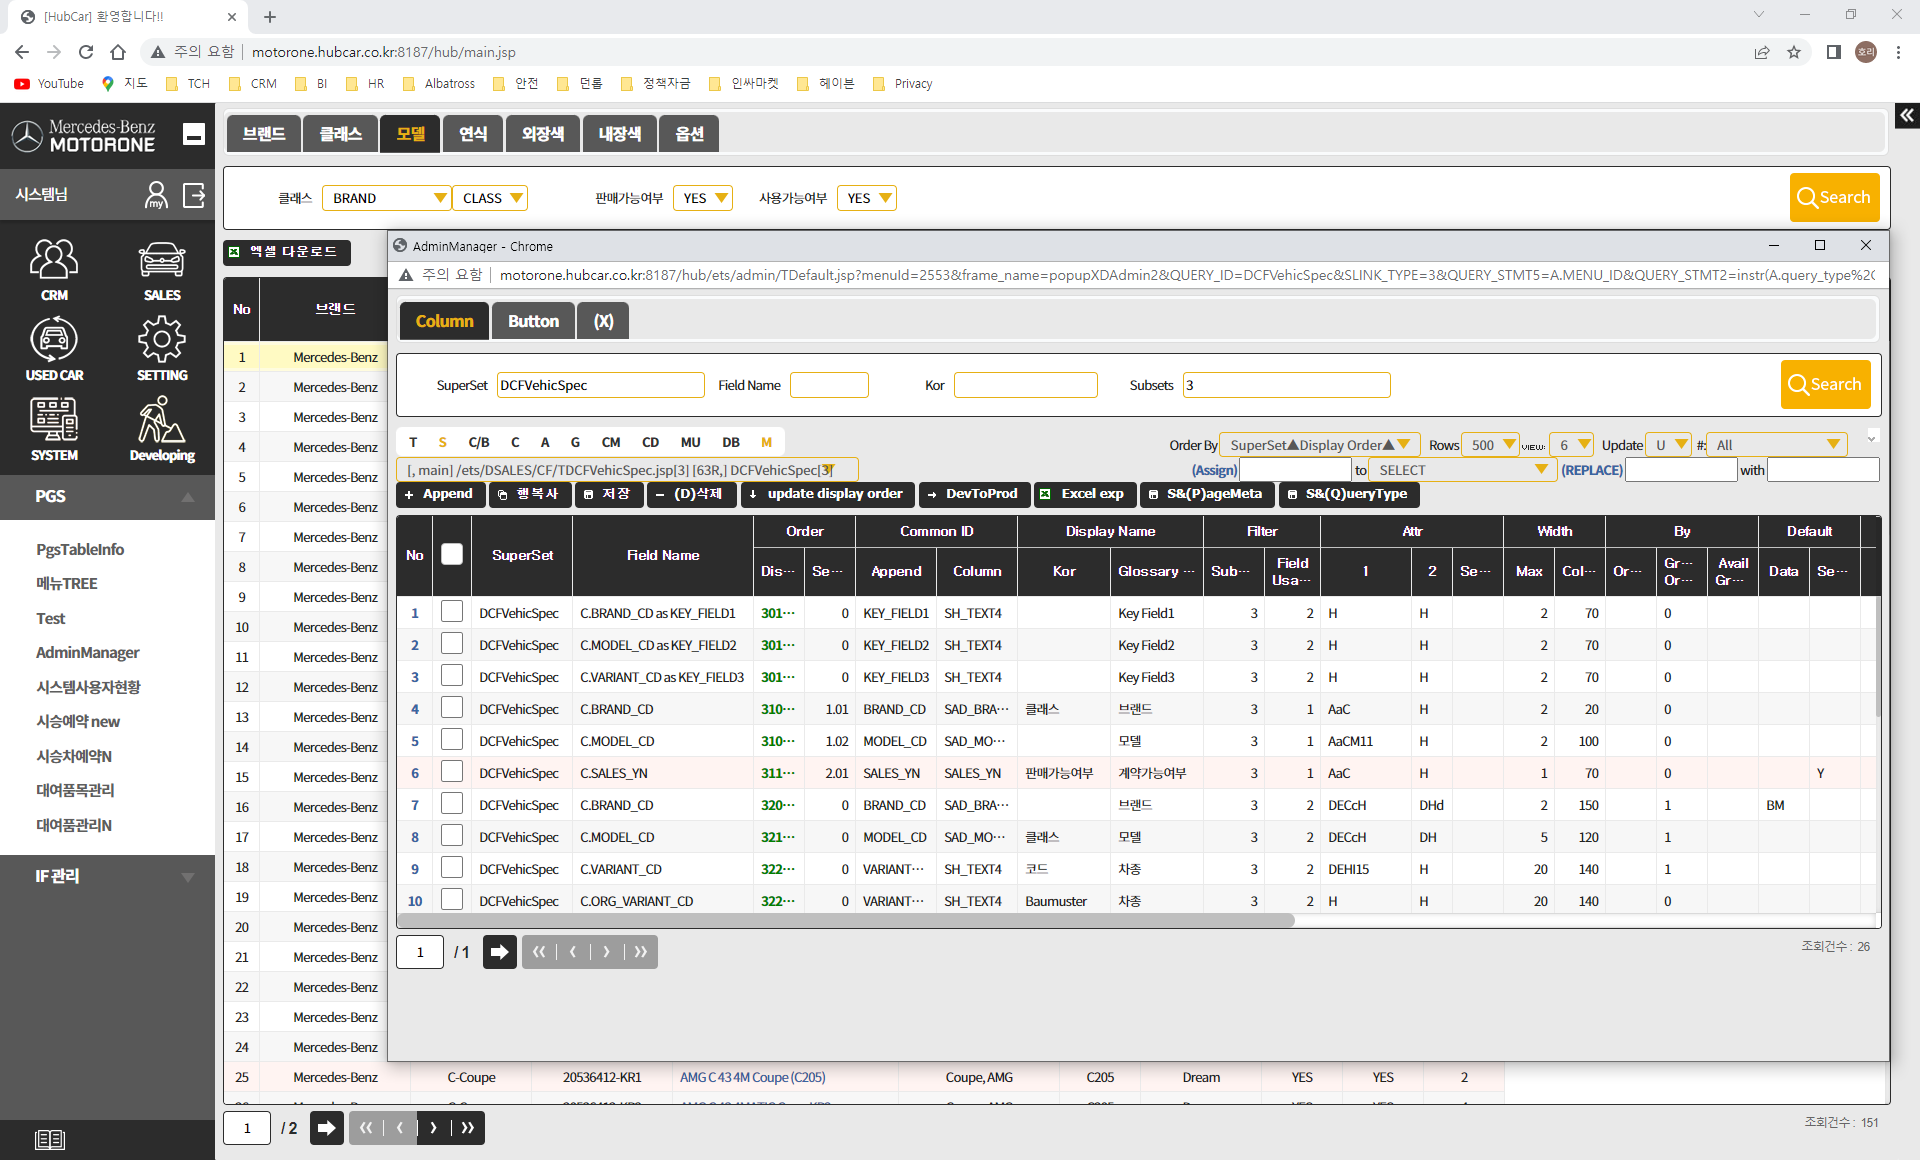Jump to last page in AdminManager pagination

[641, 952]
